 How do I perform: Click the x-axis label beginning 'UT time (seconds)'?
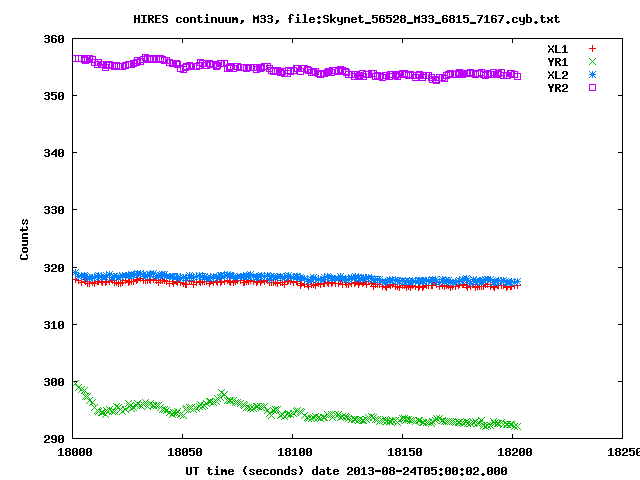(x=346, y=471)
